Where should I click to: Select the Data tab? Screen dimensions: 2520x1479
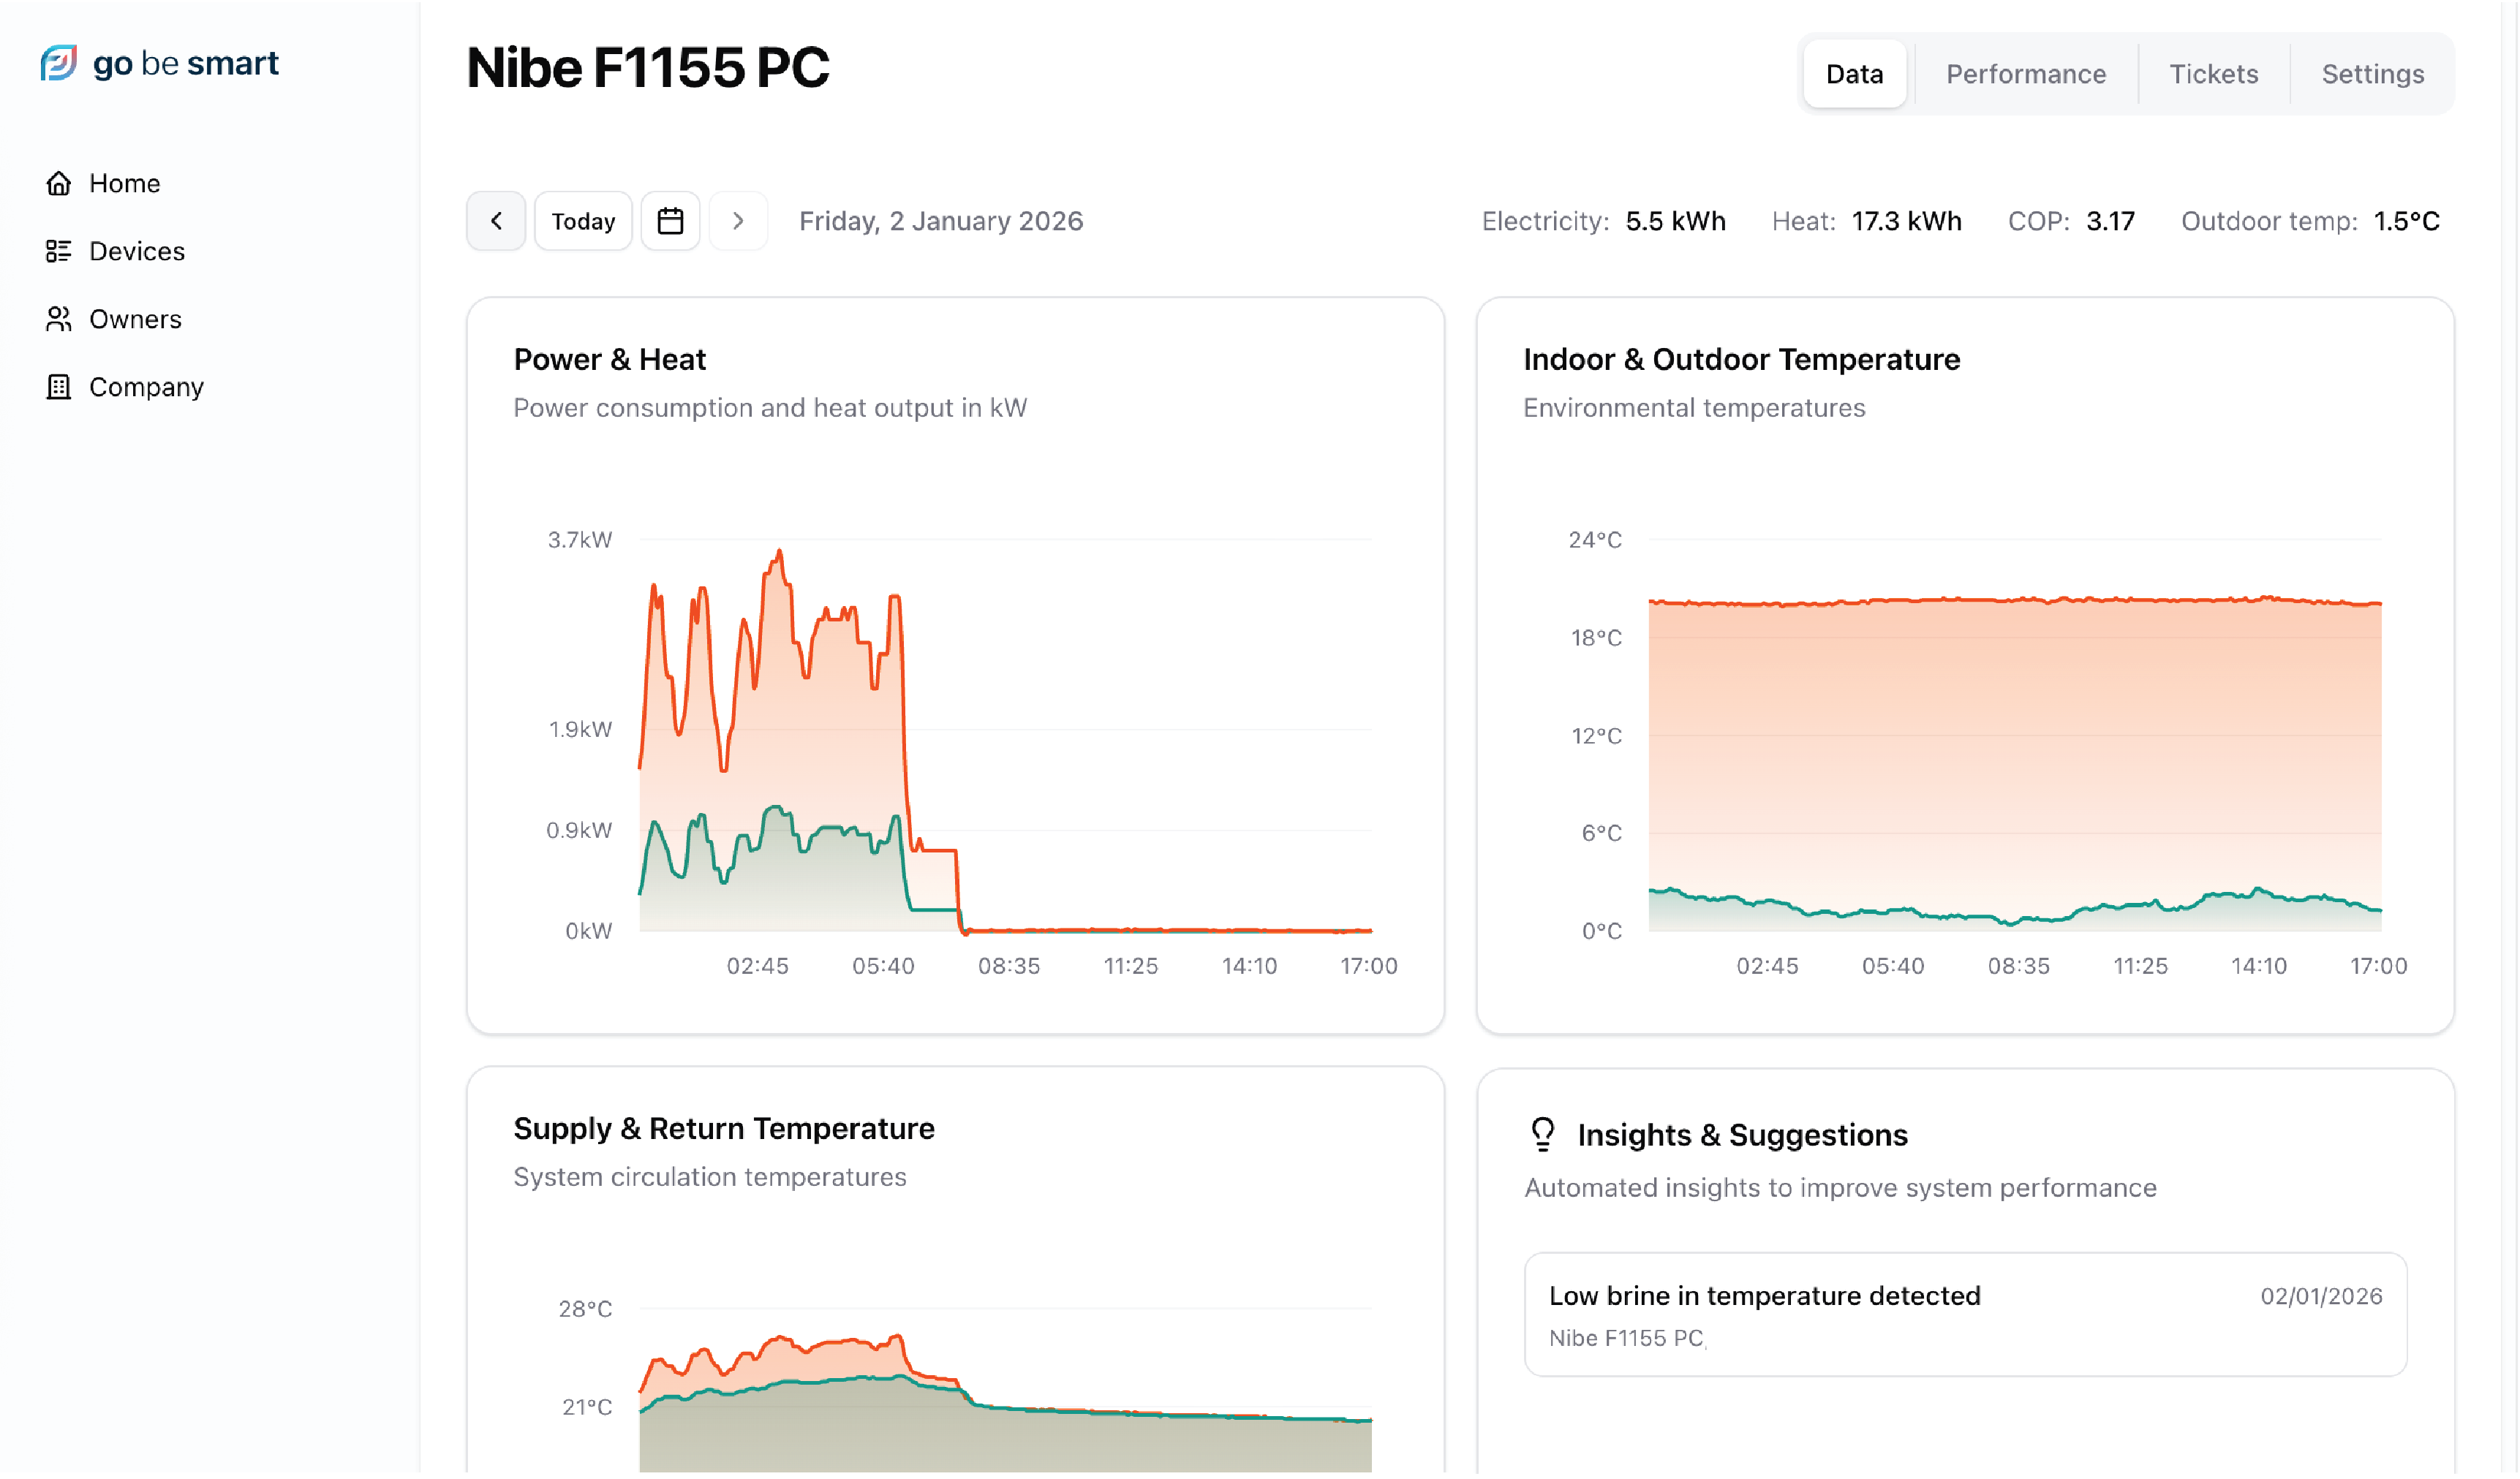point(1854,73)
